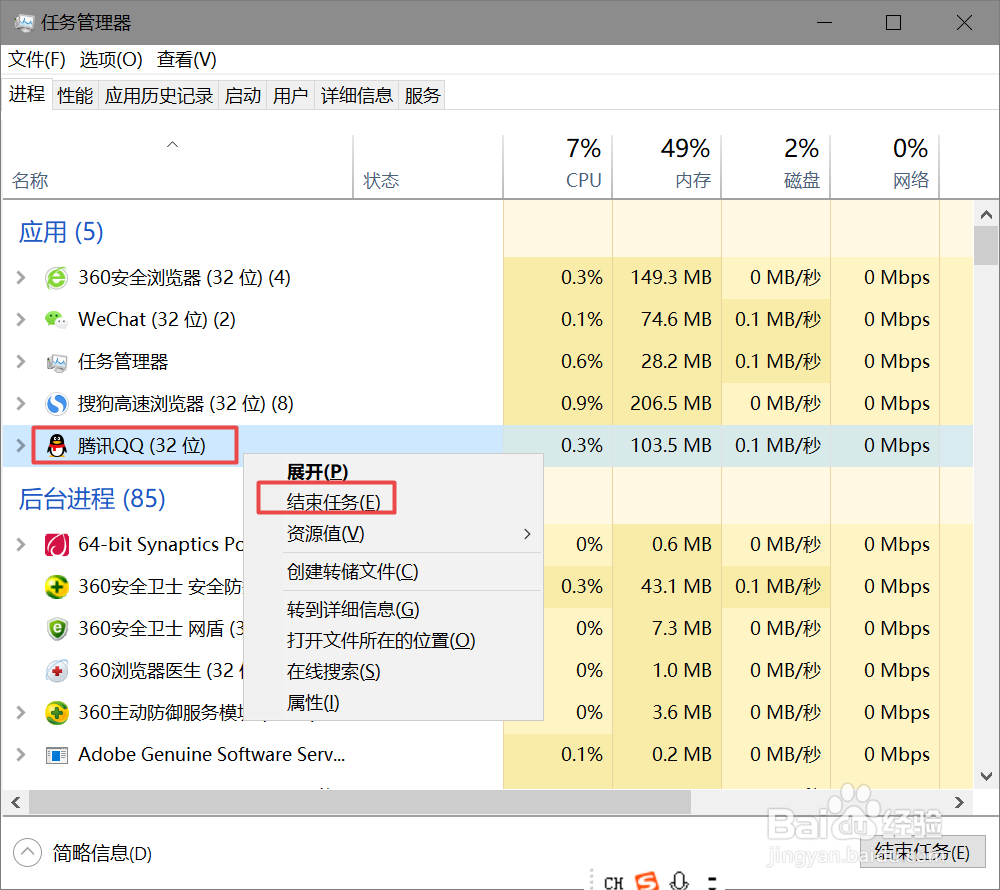This screenshot has width=1000, height=890.
Task: Collapse to 简略信息(D) view
Action: pos(83,853)
